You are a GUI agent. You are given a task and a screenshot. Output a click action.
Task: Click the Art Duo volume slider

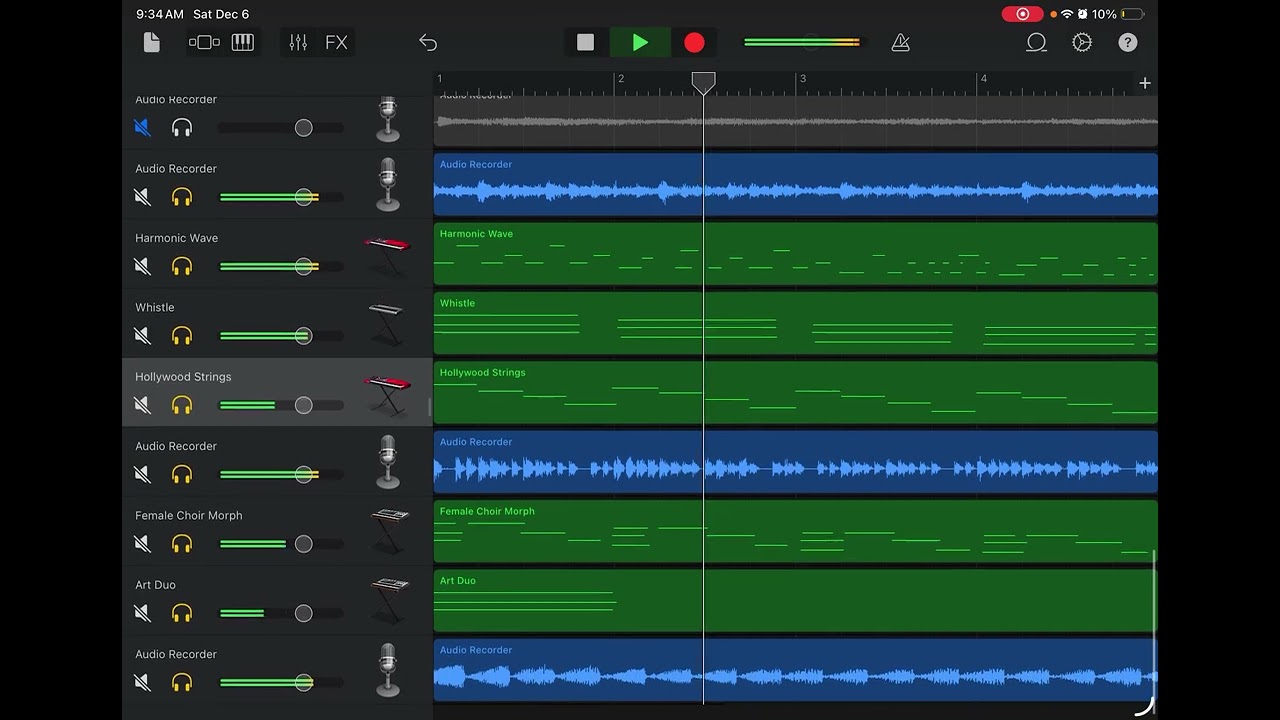[x=281, y=613]
